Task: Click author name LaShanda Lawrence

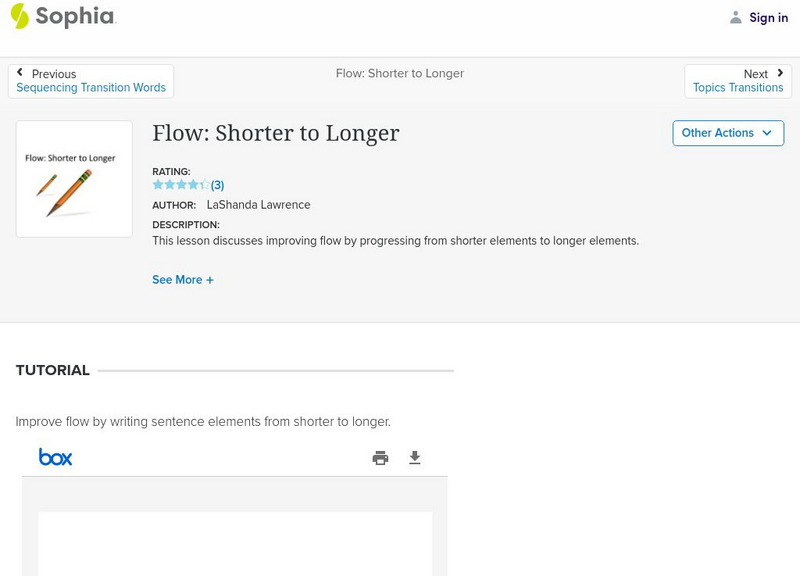Action: point(258,205)
